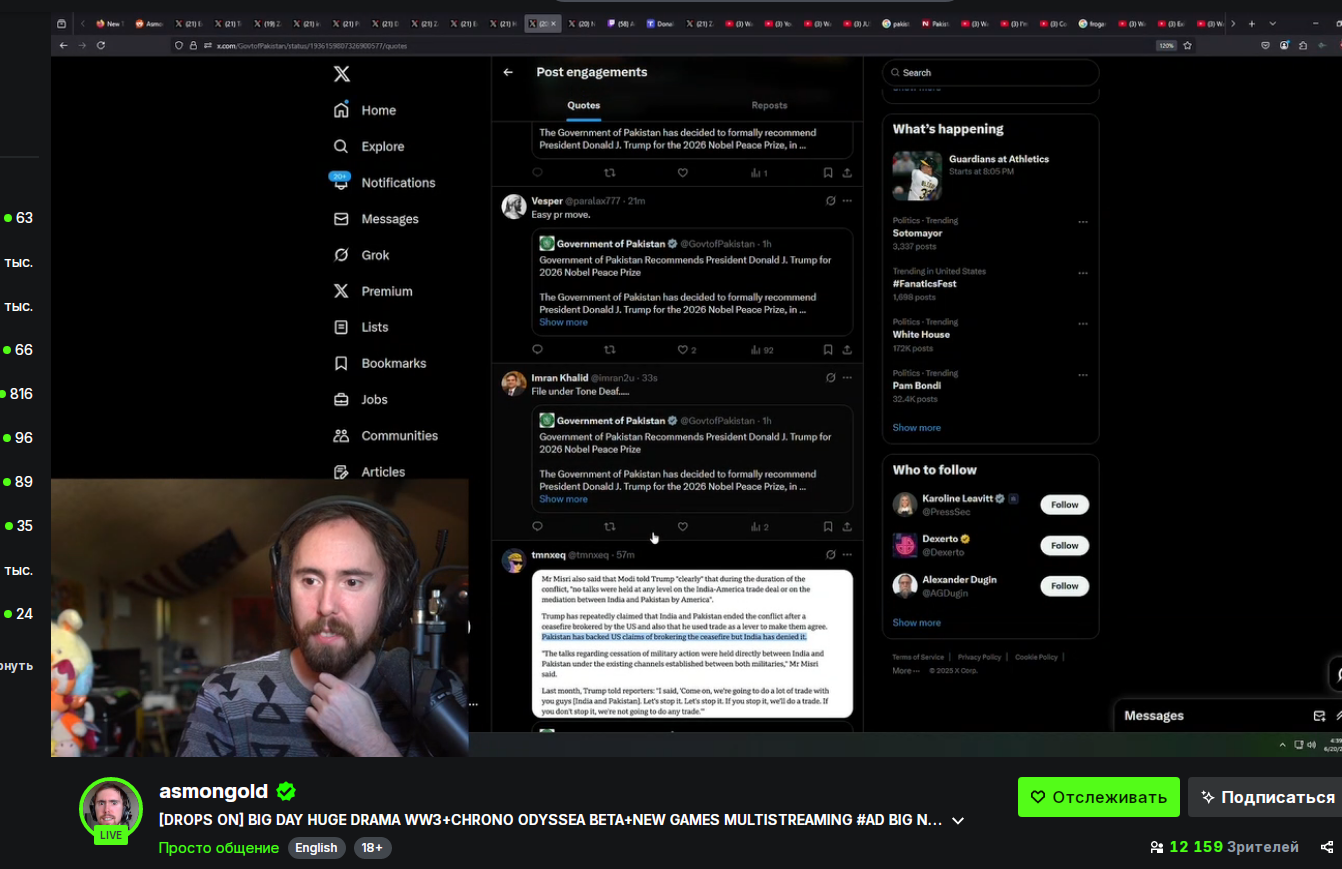Repost the Imran Khalid quote post
1342x869 pixels.
click(x=610, y=527)
